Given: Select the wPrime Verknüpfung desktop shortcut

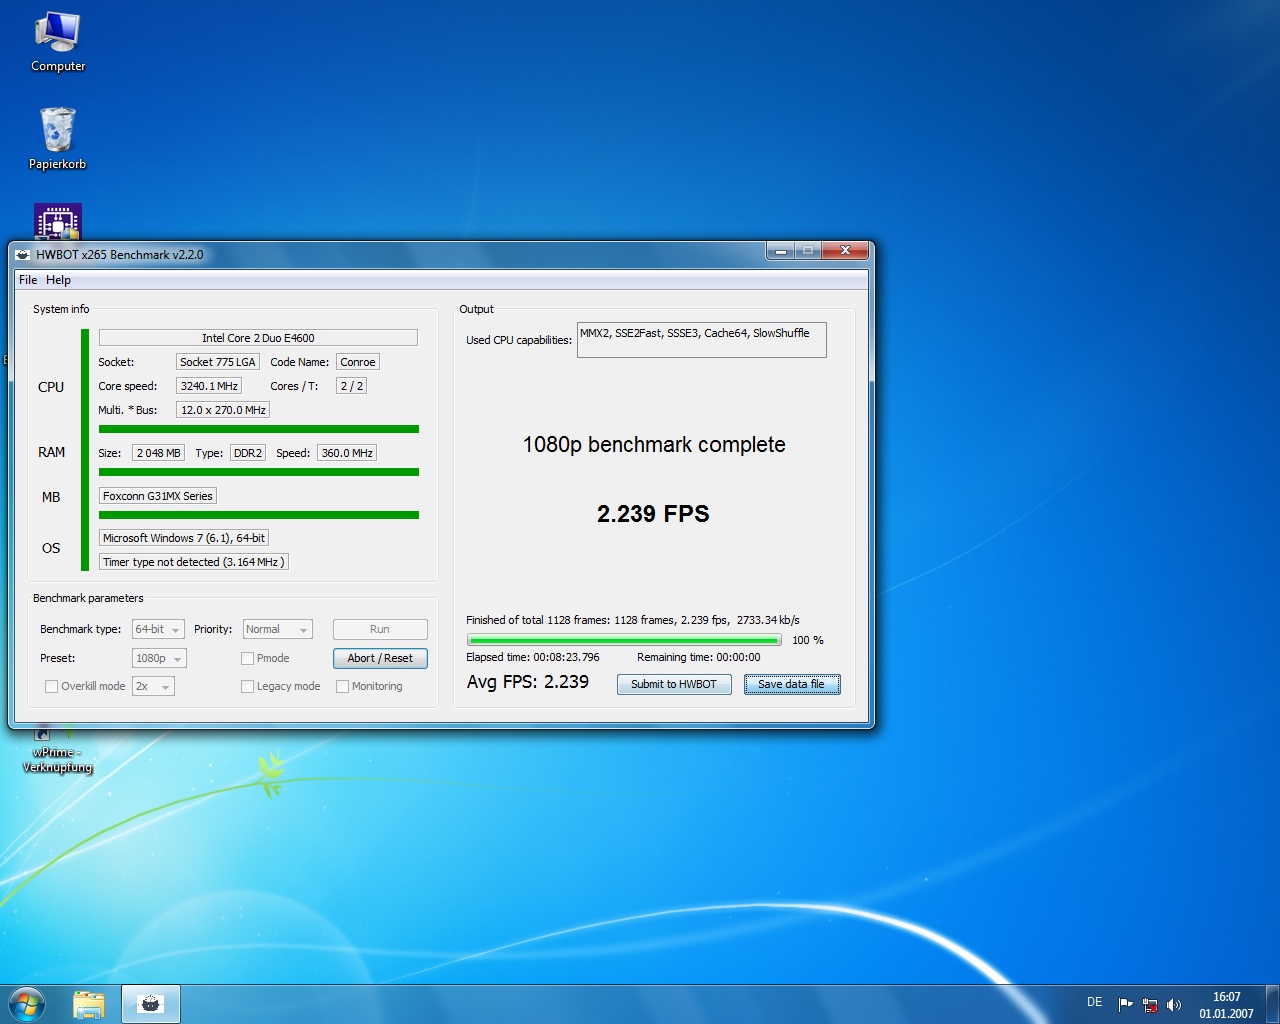Looking at the screenshot, I should tap(57, 751).
